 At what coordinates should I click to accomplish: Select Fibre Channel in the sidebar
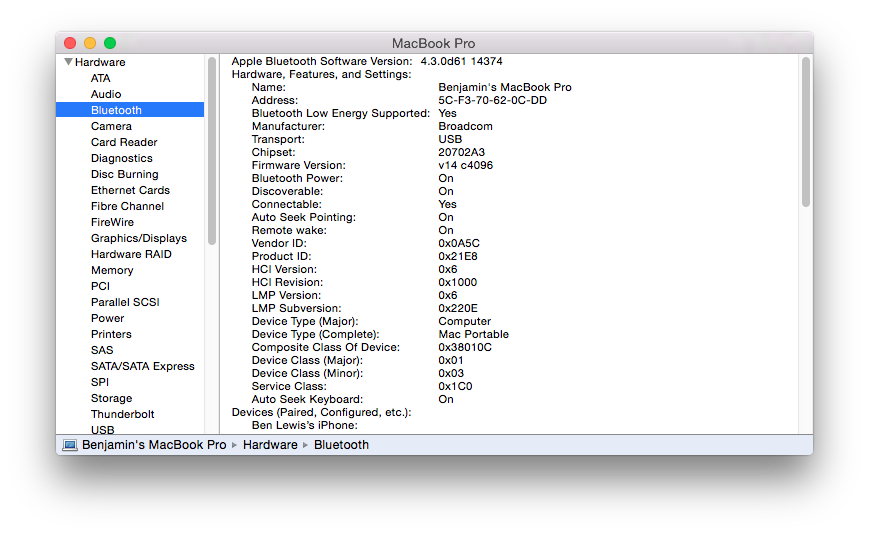point(127,206)
